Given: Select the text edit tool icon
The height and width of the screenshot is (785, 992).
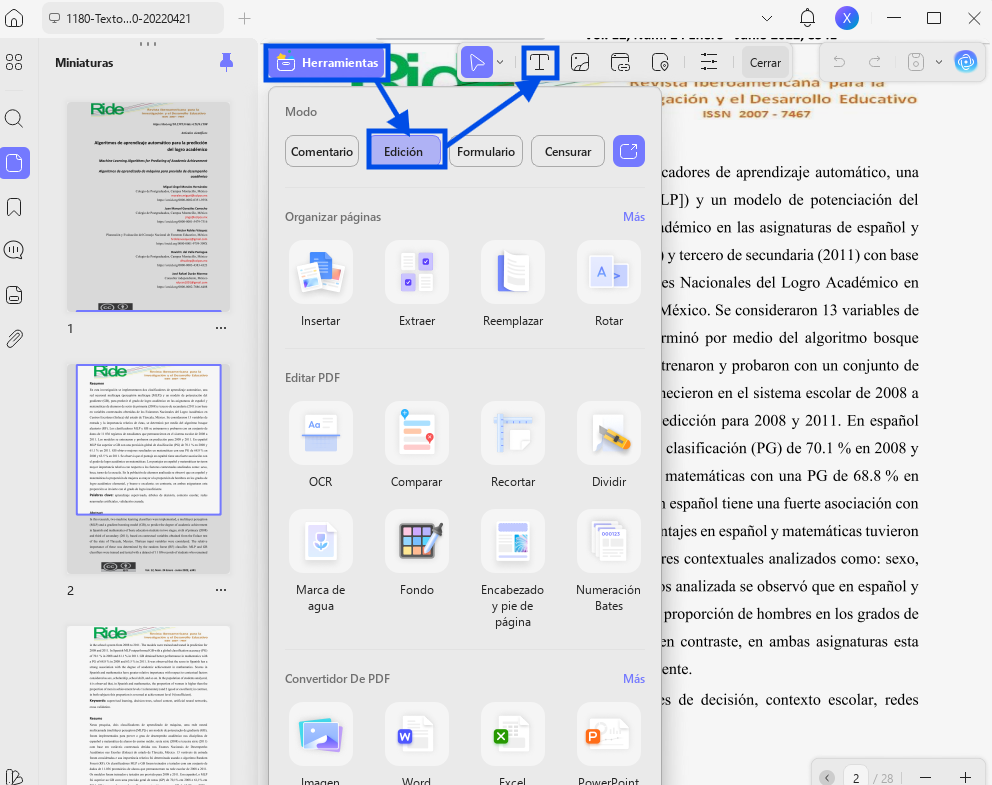Looking at the screenshot, I should coord(539,62).
